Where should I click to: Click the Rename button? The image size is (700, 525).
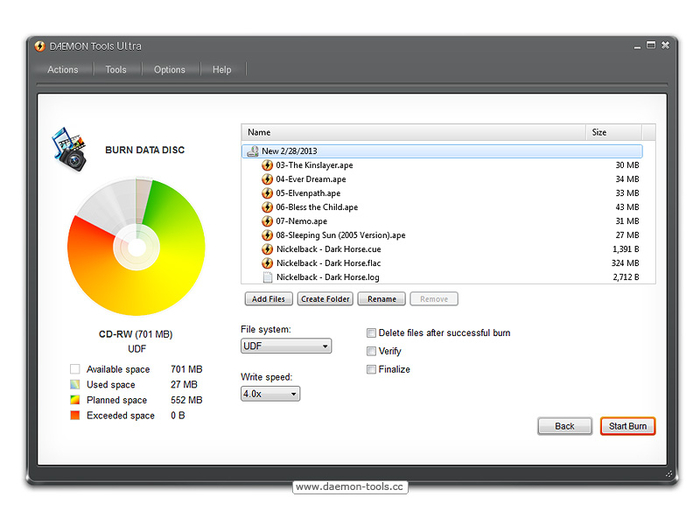(x=382, y=299)
